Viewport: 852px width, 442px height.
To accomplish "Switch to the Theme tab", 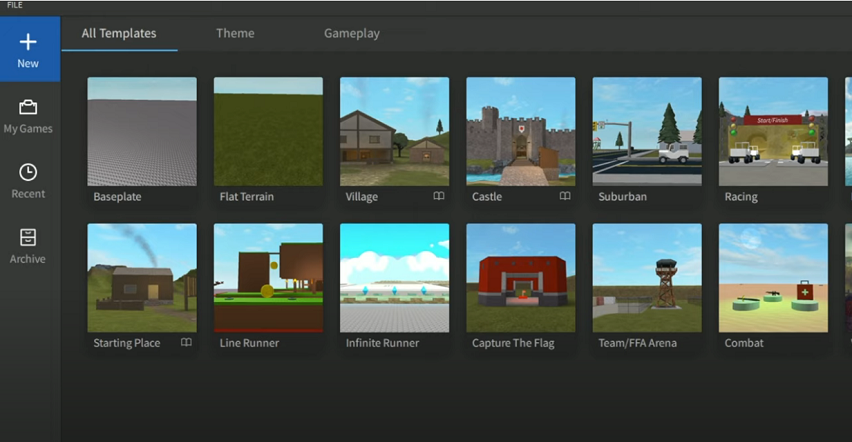I will click(x=235, y=33).
